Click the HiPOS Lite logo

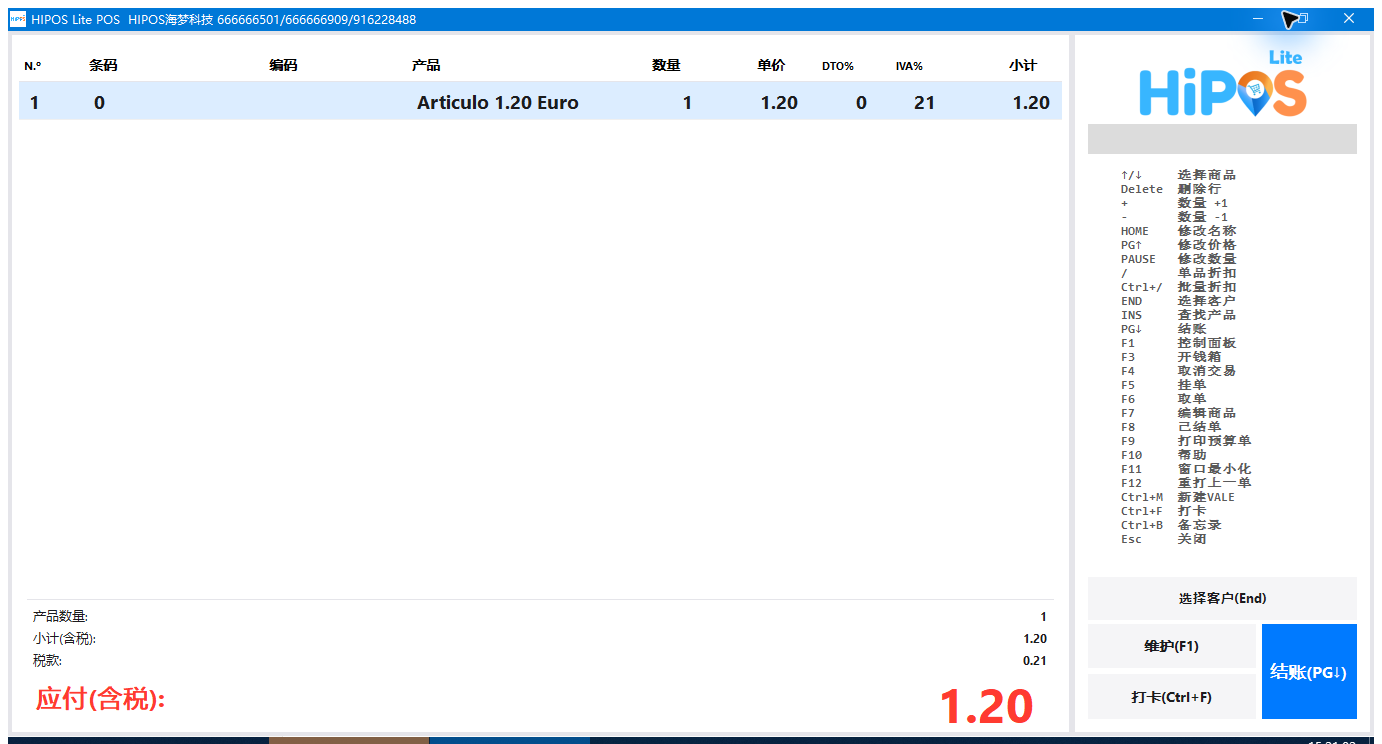[1222, 84]
